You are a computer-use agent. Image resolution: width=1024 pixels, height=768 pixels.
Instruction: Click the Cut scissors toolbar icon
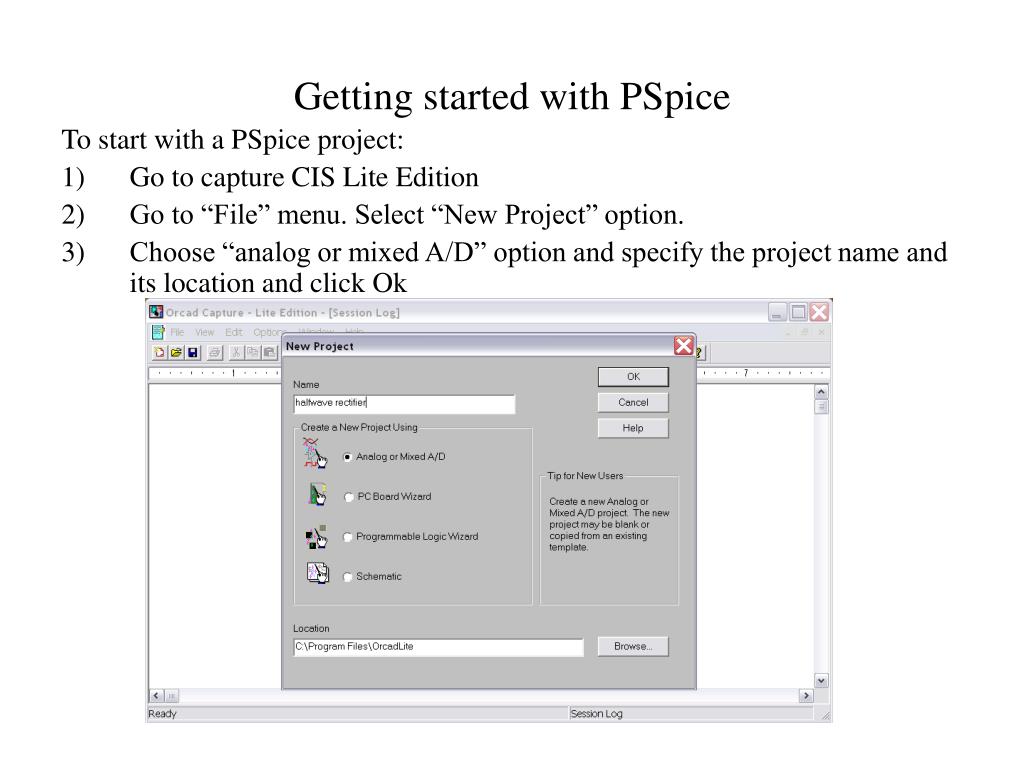click(x=236, y=353)
